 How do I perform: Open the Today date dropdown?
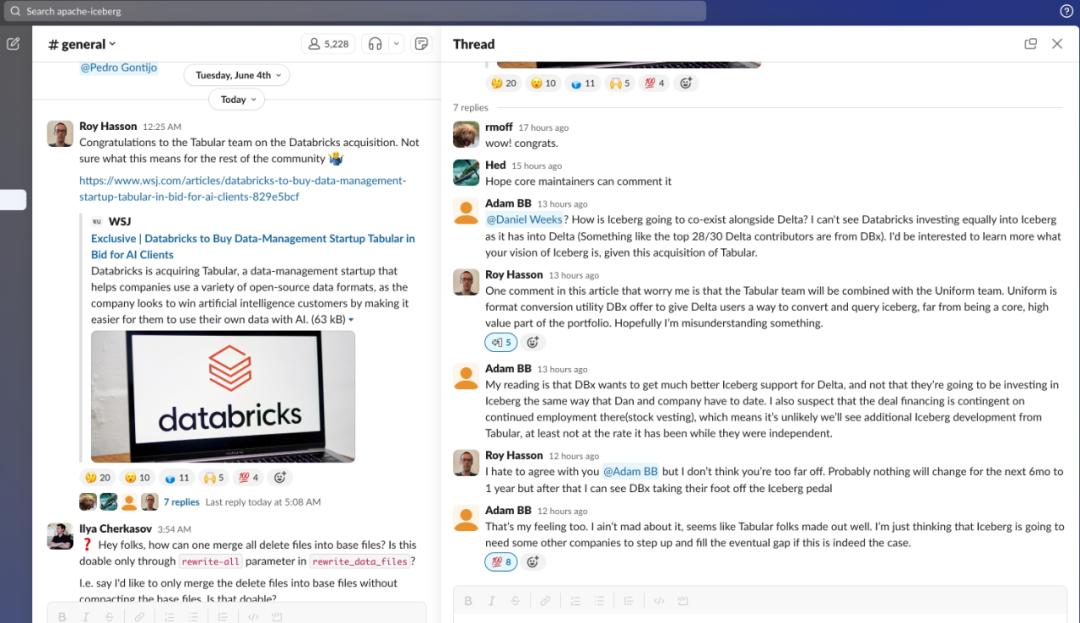(237, 100)
